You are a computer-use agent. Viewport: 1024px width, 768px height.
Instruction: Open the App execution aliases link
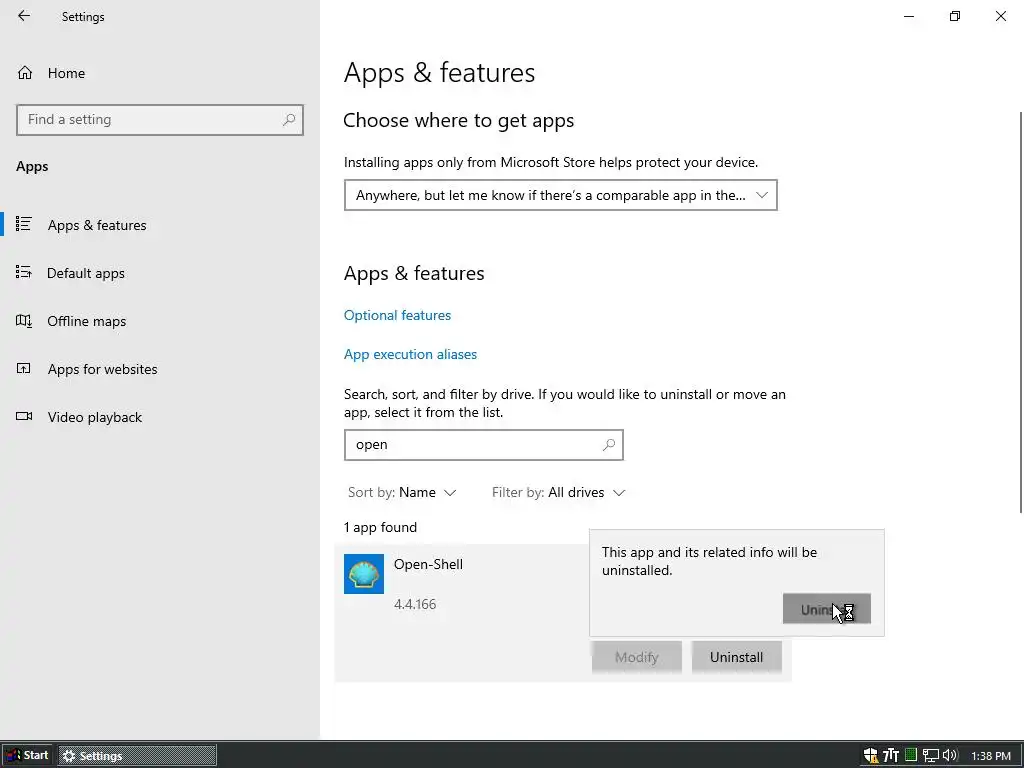pos(410,354)
